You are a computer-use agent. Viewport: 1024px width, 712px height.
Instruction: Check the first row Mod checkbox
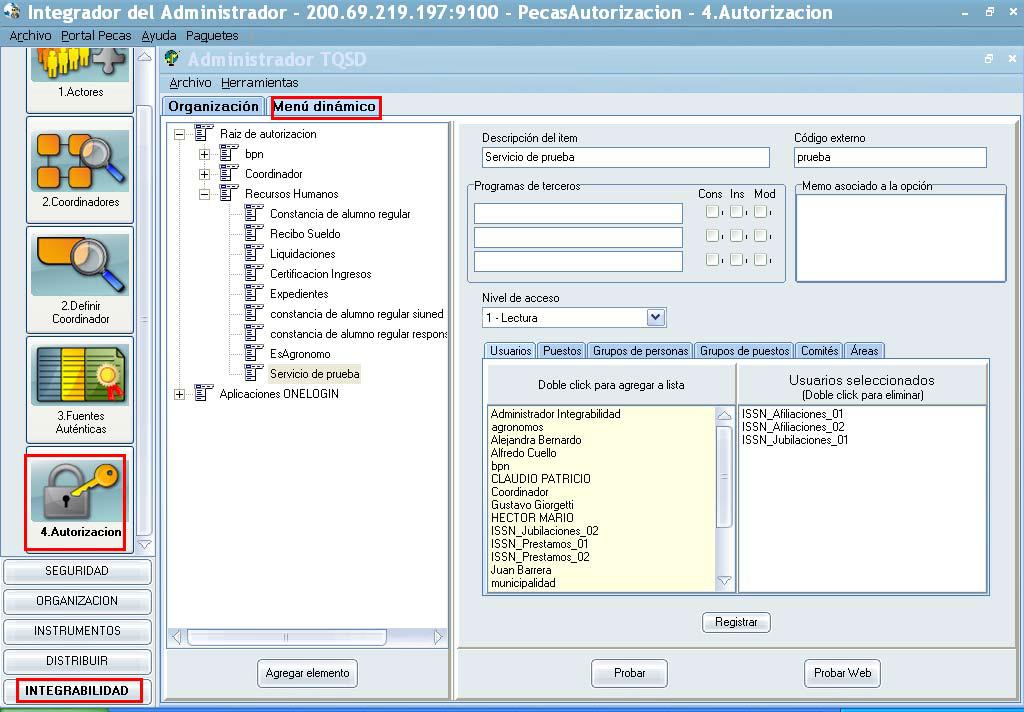pos(761,212)
